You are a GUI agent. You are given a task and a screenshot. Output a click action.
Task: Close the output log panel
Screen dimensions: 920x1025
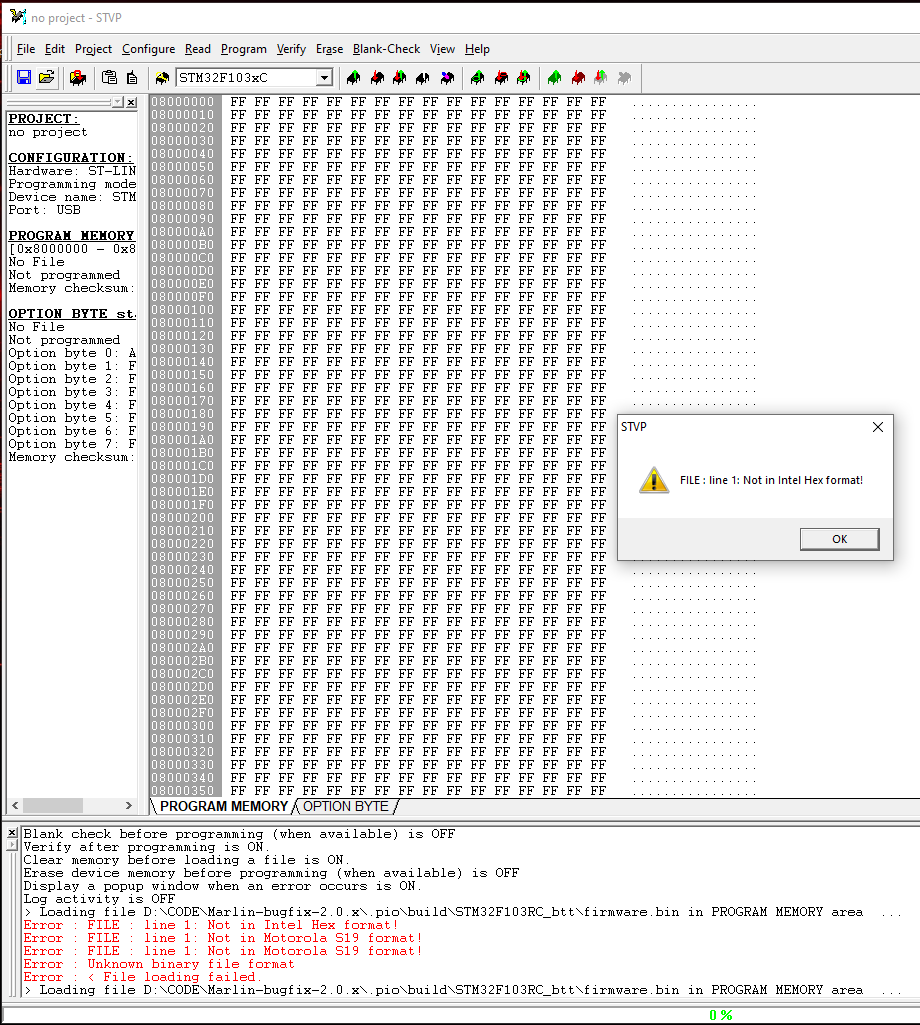(12, 833)
